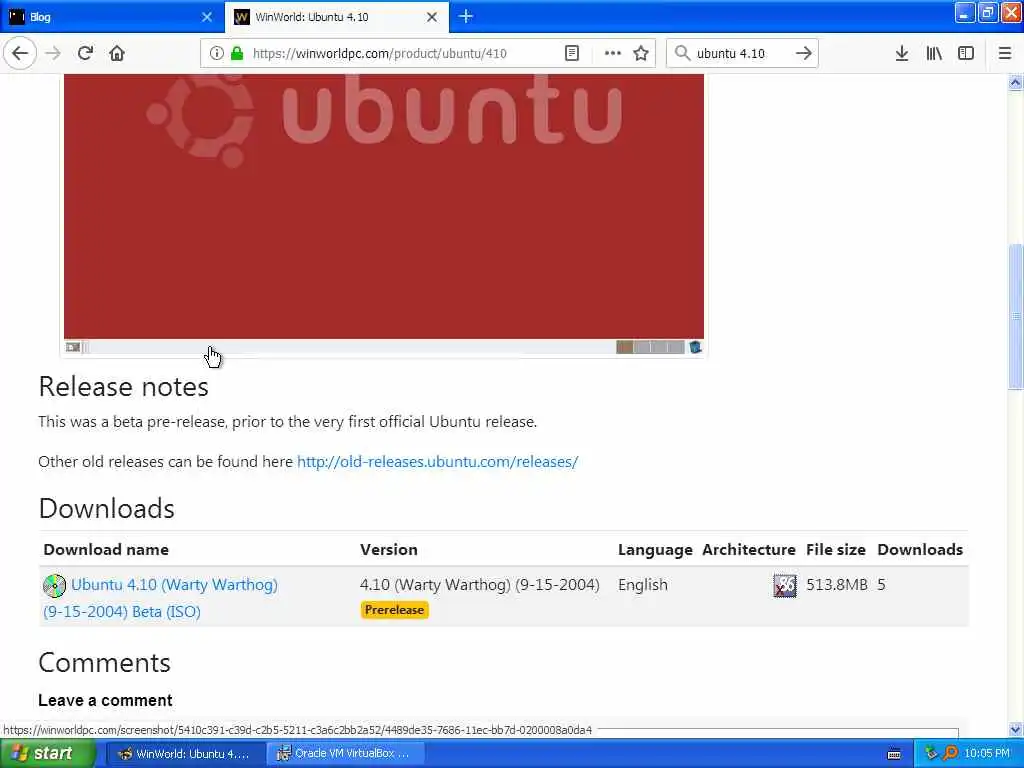1024x768 pixels.
Task: Click the Download name column header
Action: (x=106, y=550)
